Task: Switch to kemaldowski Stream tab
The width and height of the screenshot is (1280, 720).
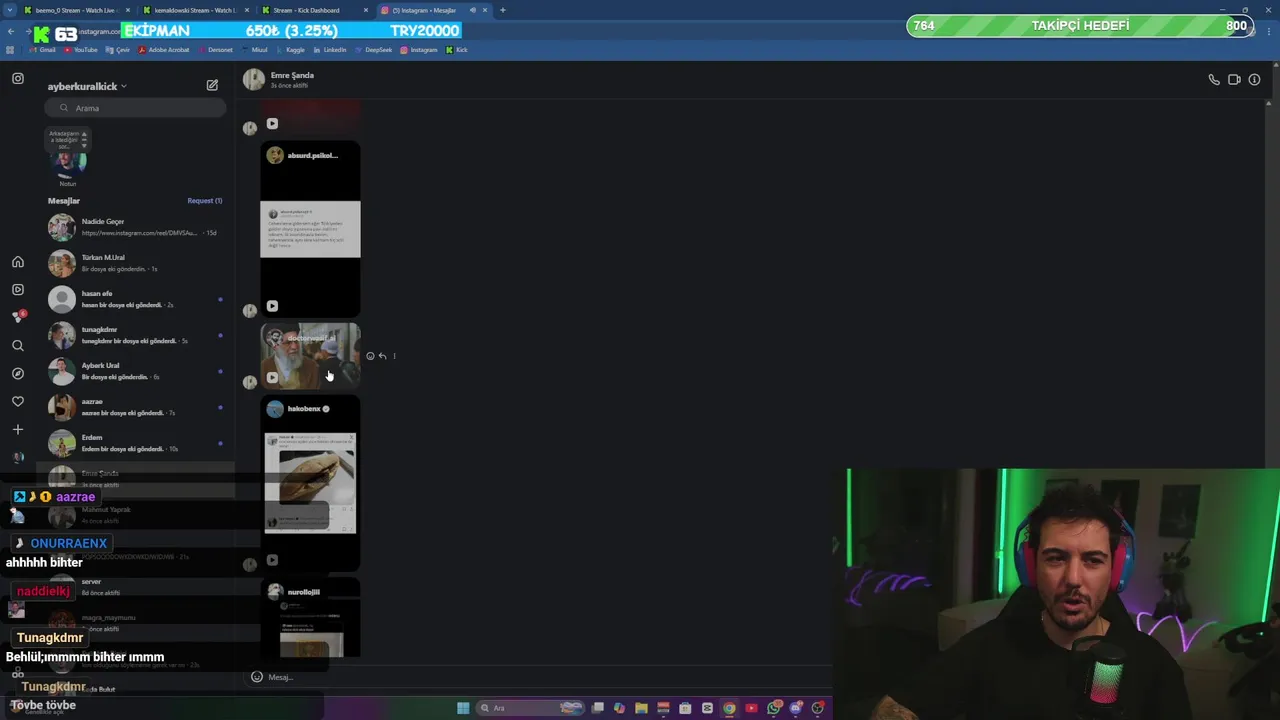Action: [x=195, y=10]
